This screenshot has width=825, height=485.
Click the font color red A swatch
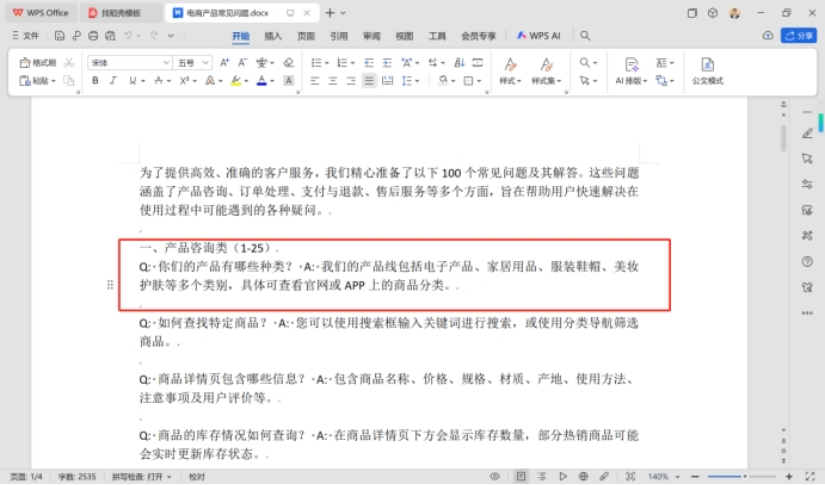tap(261, 80)
